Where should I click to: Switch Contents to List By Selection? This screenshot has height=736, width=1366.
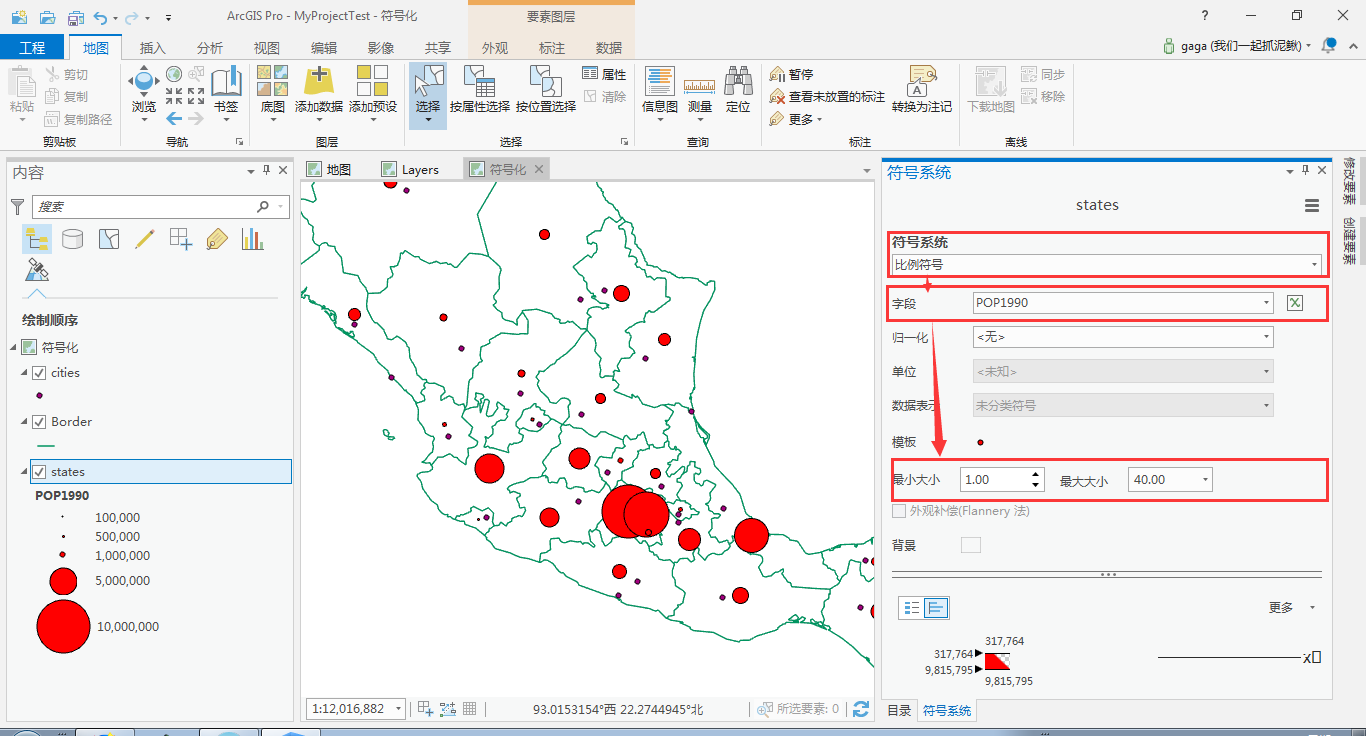(109, 238)
